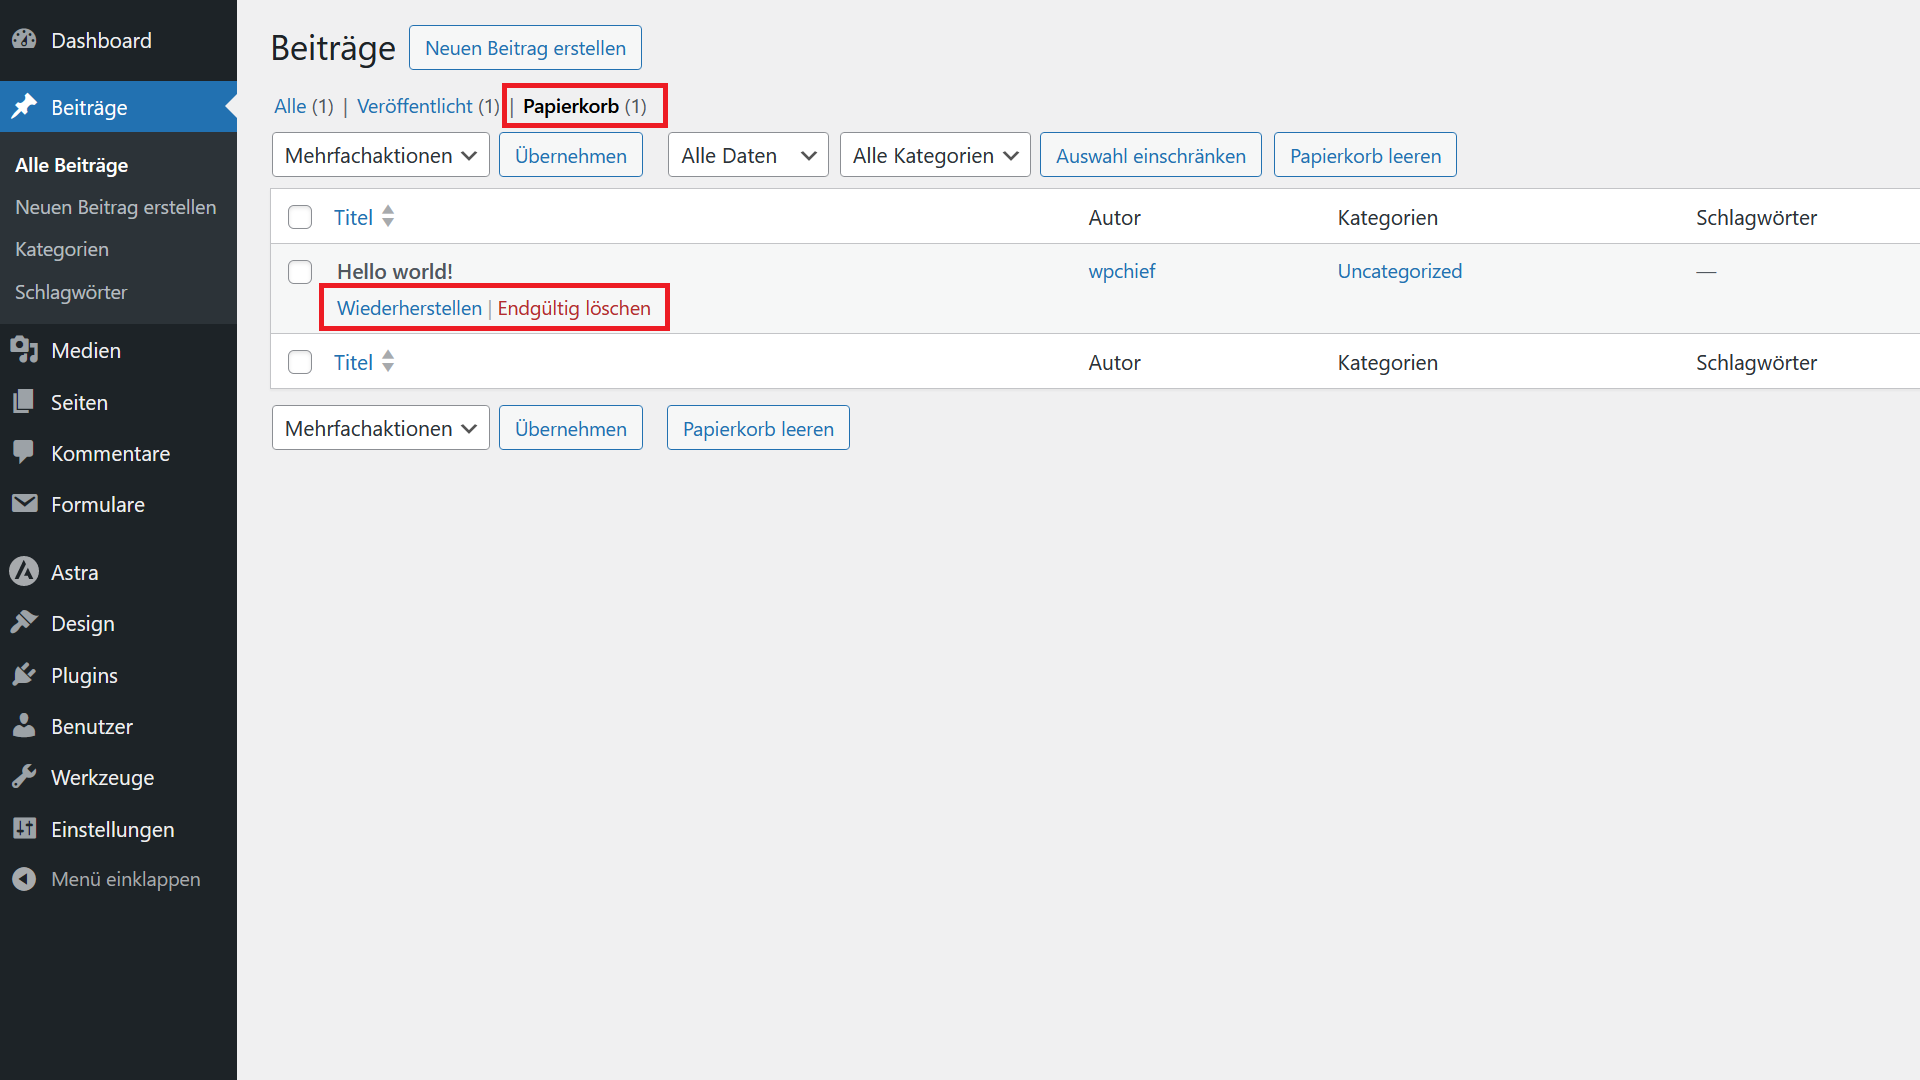The image size is (1920, 1080).
Task: Open the Medien menu label
Action: [86, 350]
